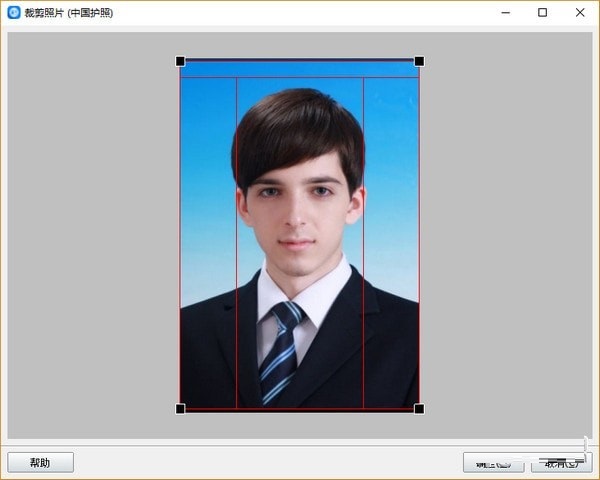
Task: Select the bottom-right crop handle
Action: [x=419, y=408]
